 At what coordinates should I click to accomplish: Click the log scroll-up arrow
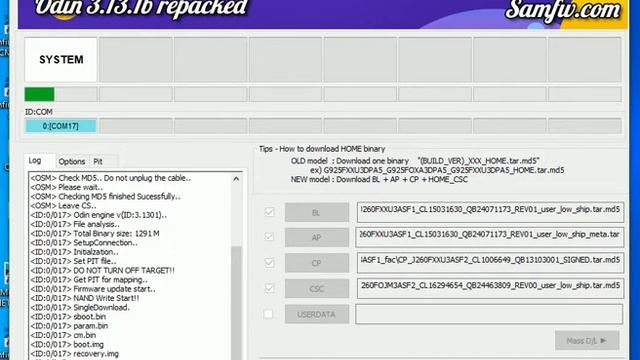[236, 179]
